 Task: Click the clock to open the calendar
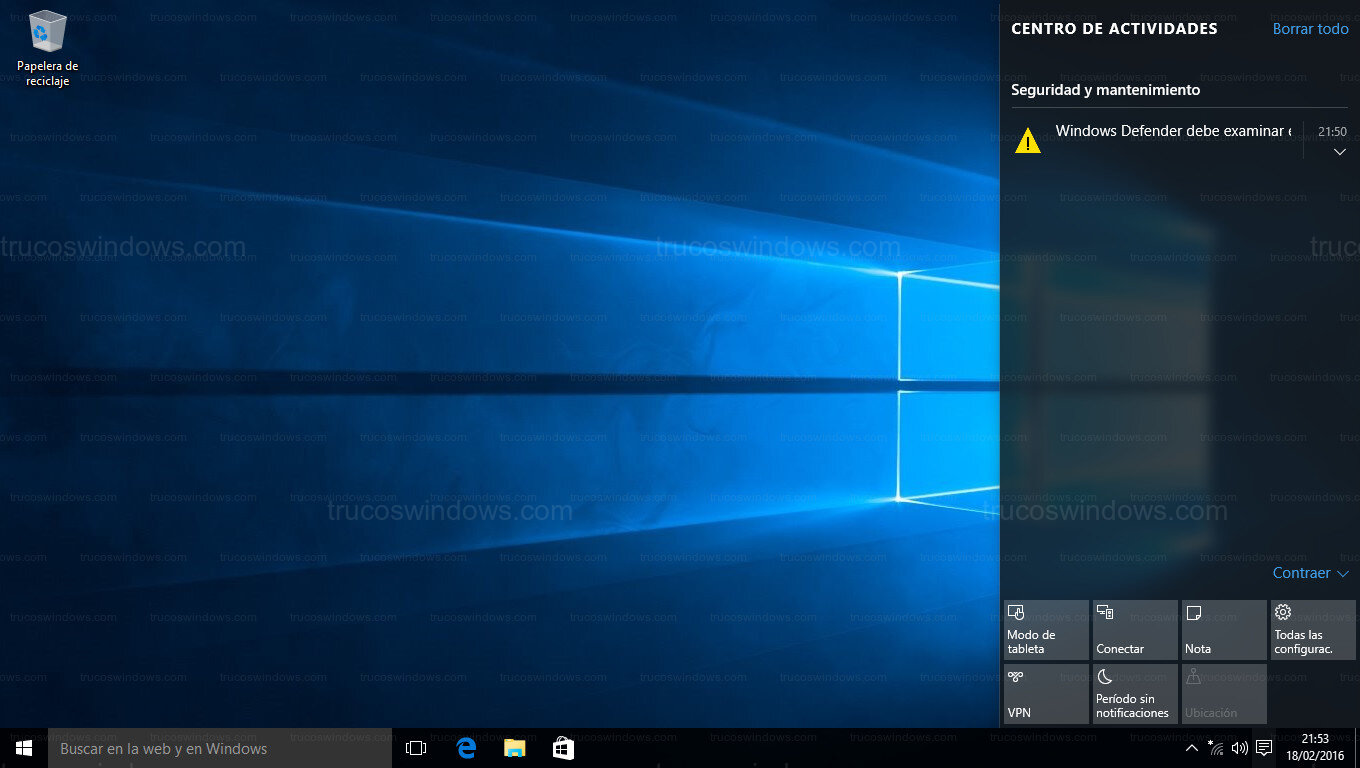(1317, 747)
